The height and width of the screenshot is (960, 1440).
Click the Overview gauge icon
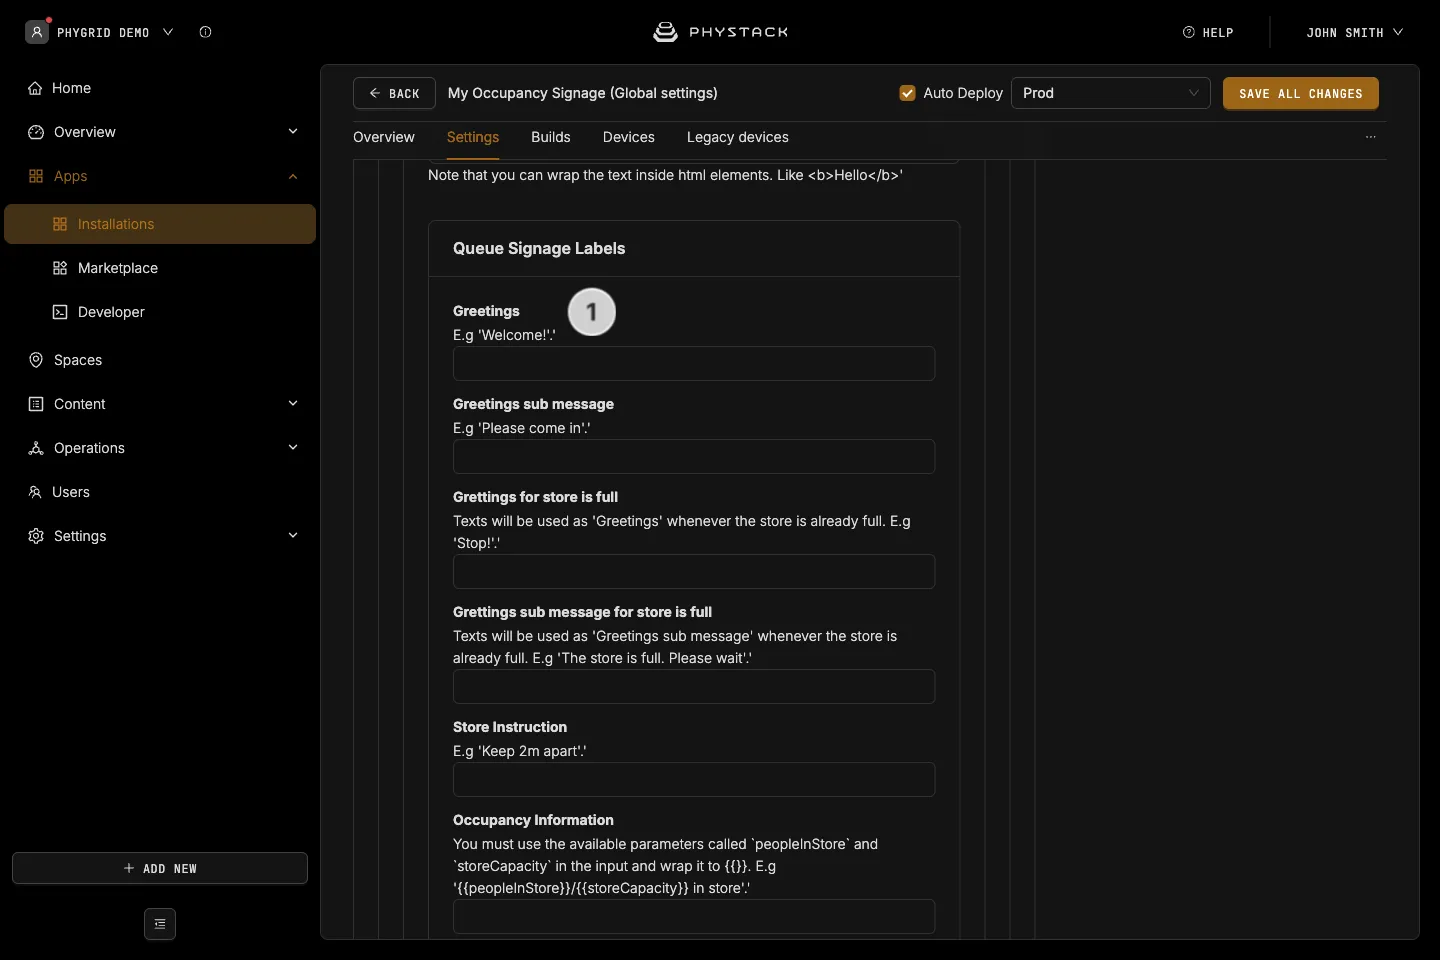[36, 132]
